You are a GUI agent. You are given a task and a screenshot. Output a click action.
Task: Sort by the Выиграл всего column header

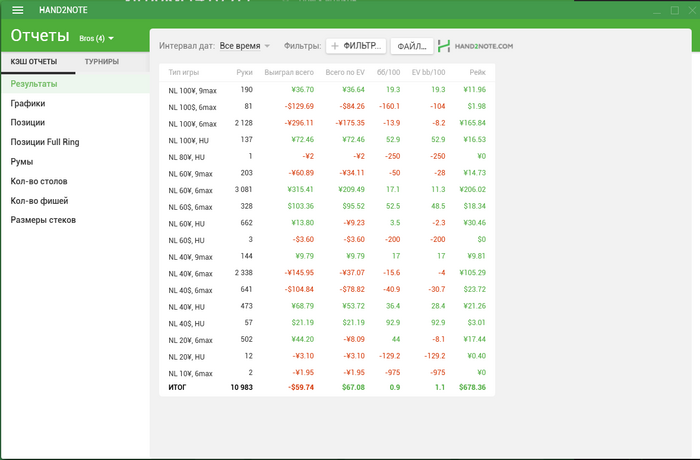[x=289, y=72]
